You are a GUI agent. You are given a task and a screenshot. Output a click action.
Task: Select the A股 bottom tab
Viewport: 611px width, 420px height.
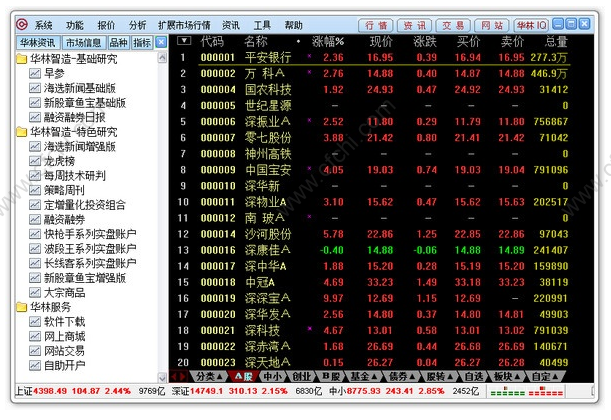pyautogui.click(x=244, y=377)
